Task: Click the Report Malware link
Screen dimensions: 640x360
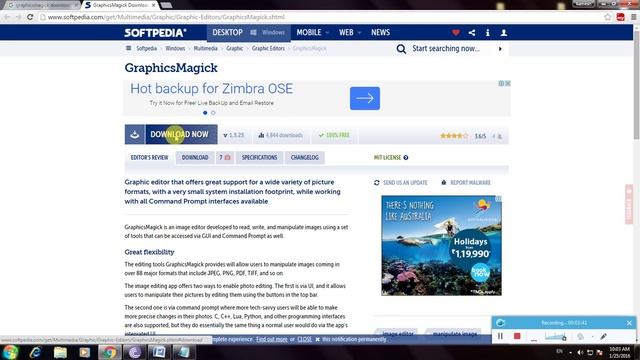Action: (x=466, y=183)
